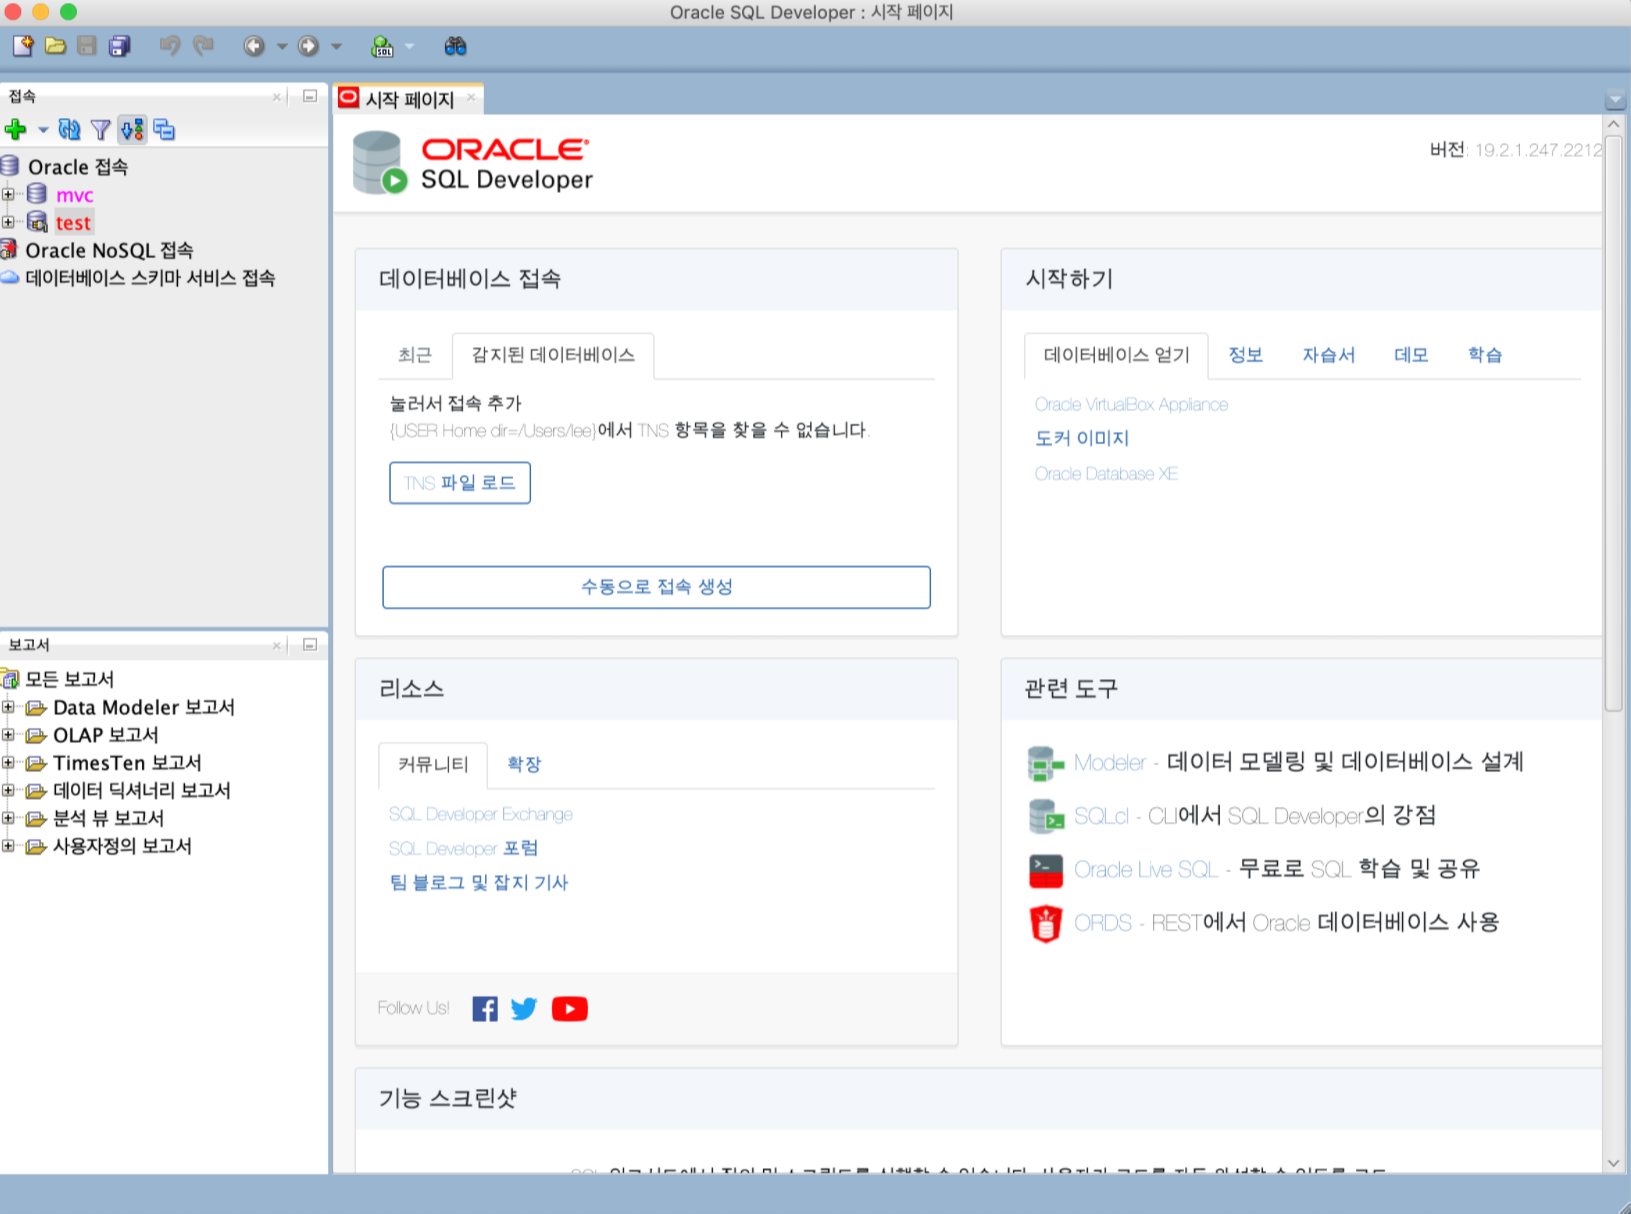Click the YouTube icon under Follow Us

pos(570,1009)
